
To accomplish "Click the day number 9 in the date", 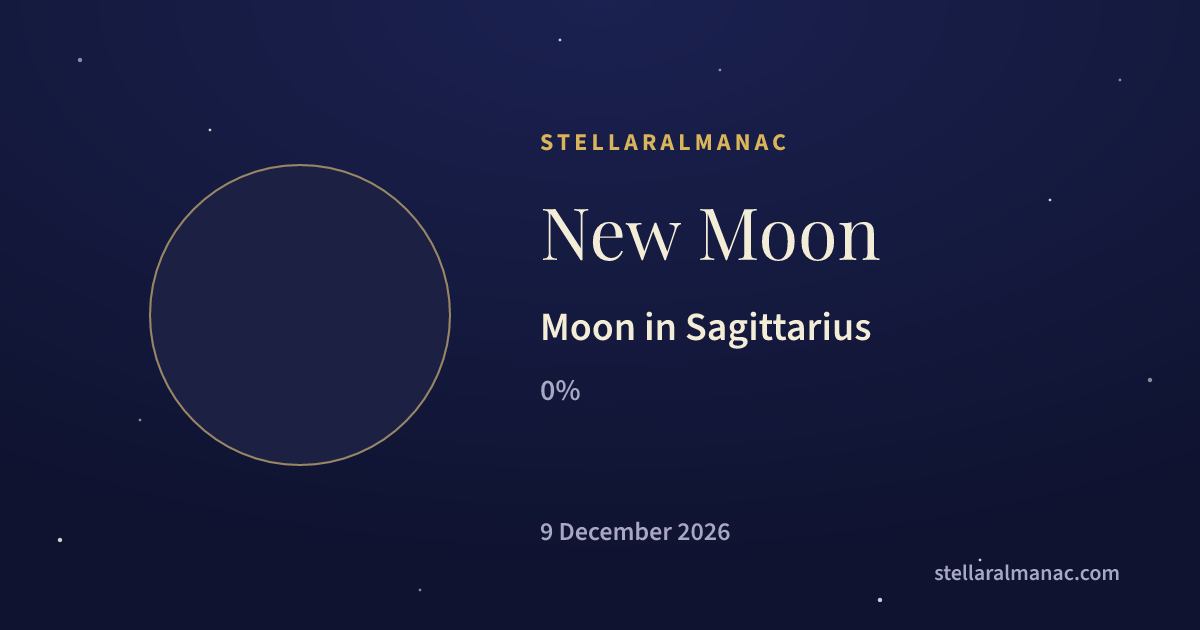I will pyautogui.click(x=547, y=532).
